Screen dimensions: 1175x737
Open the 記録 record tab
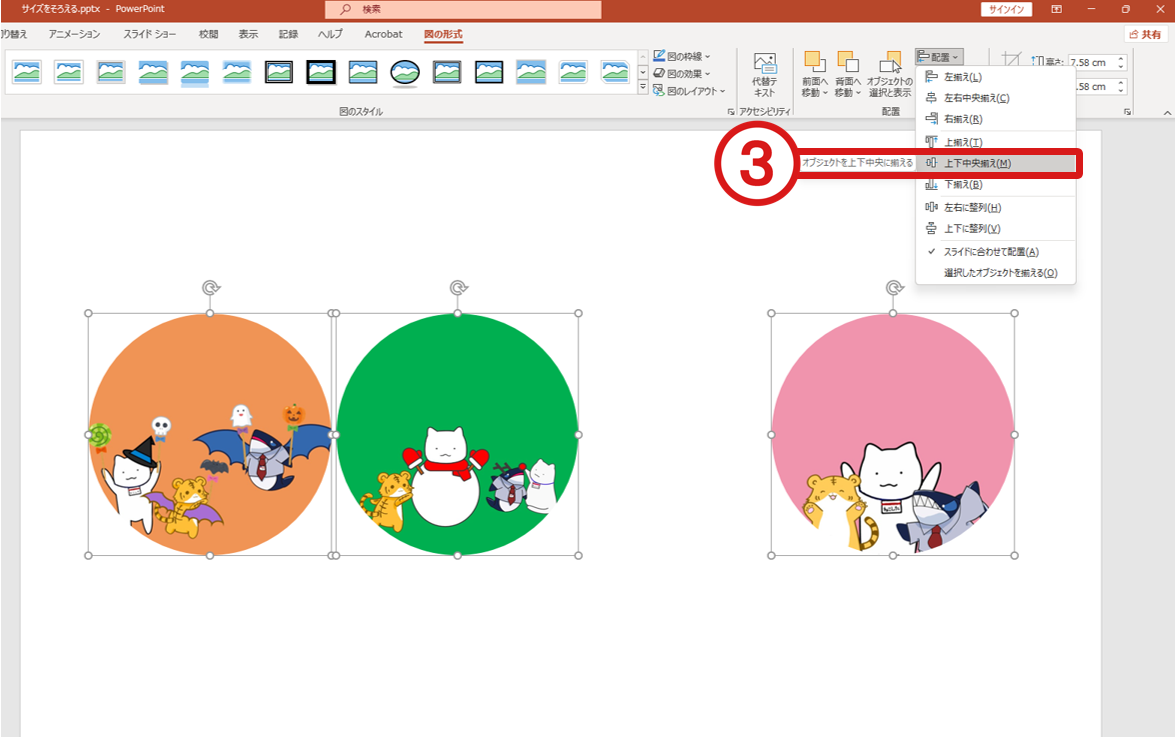click(x=288, y=34)
